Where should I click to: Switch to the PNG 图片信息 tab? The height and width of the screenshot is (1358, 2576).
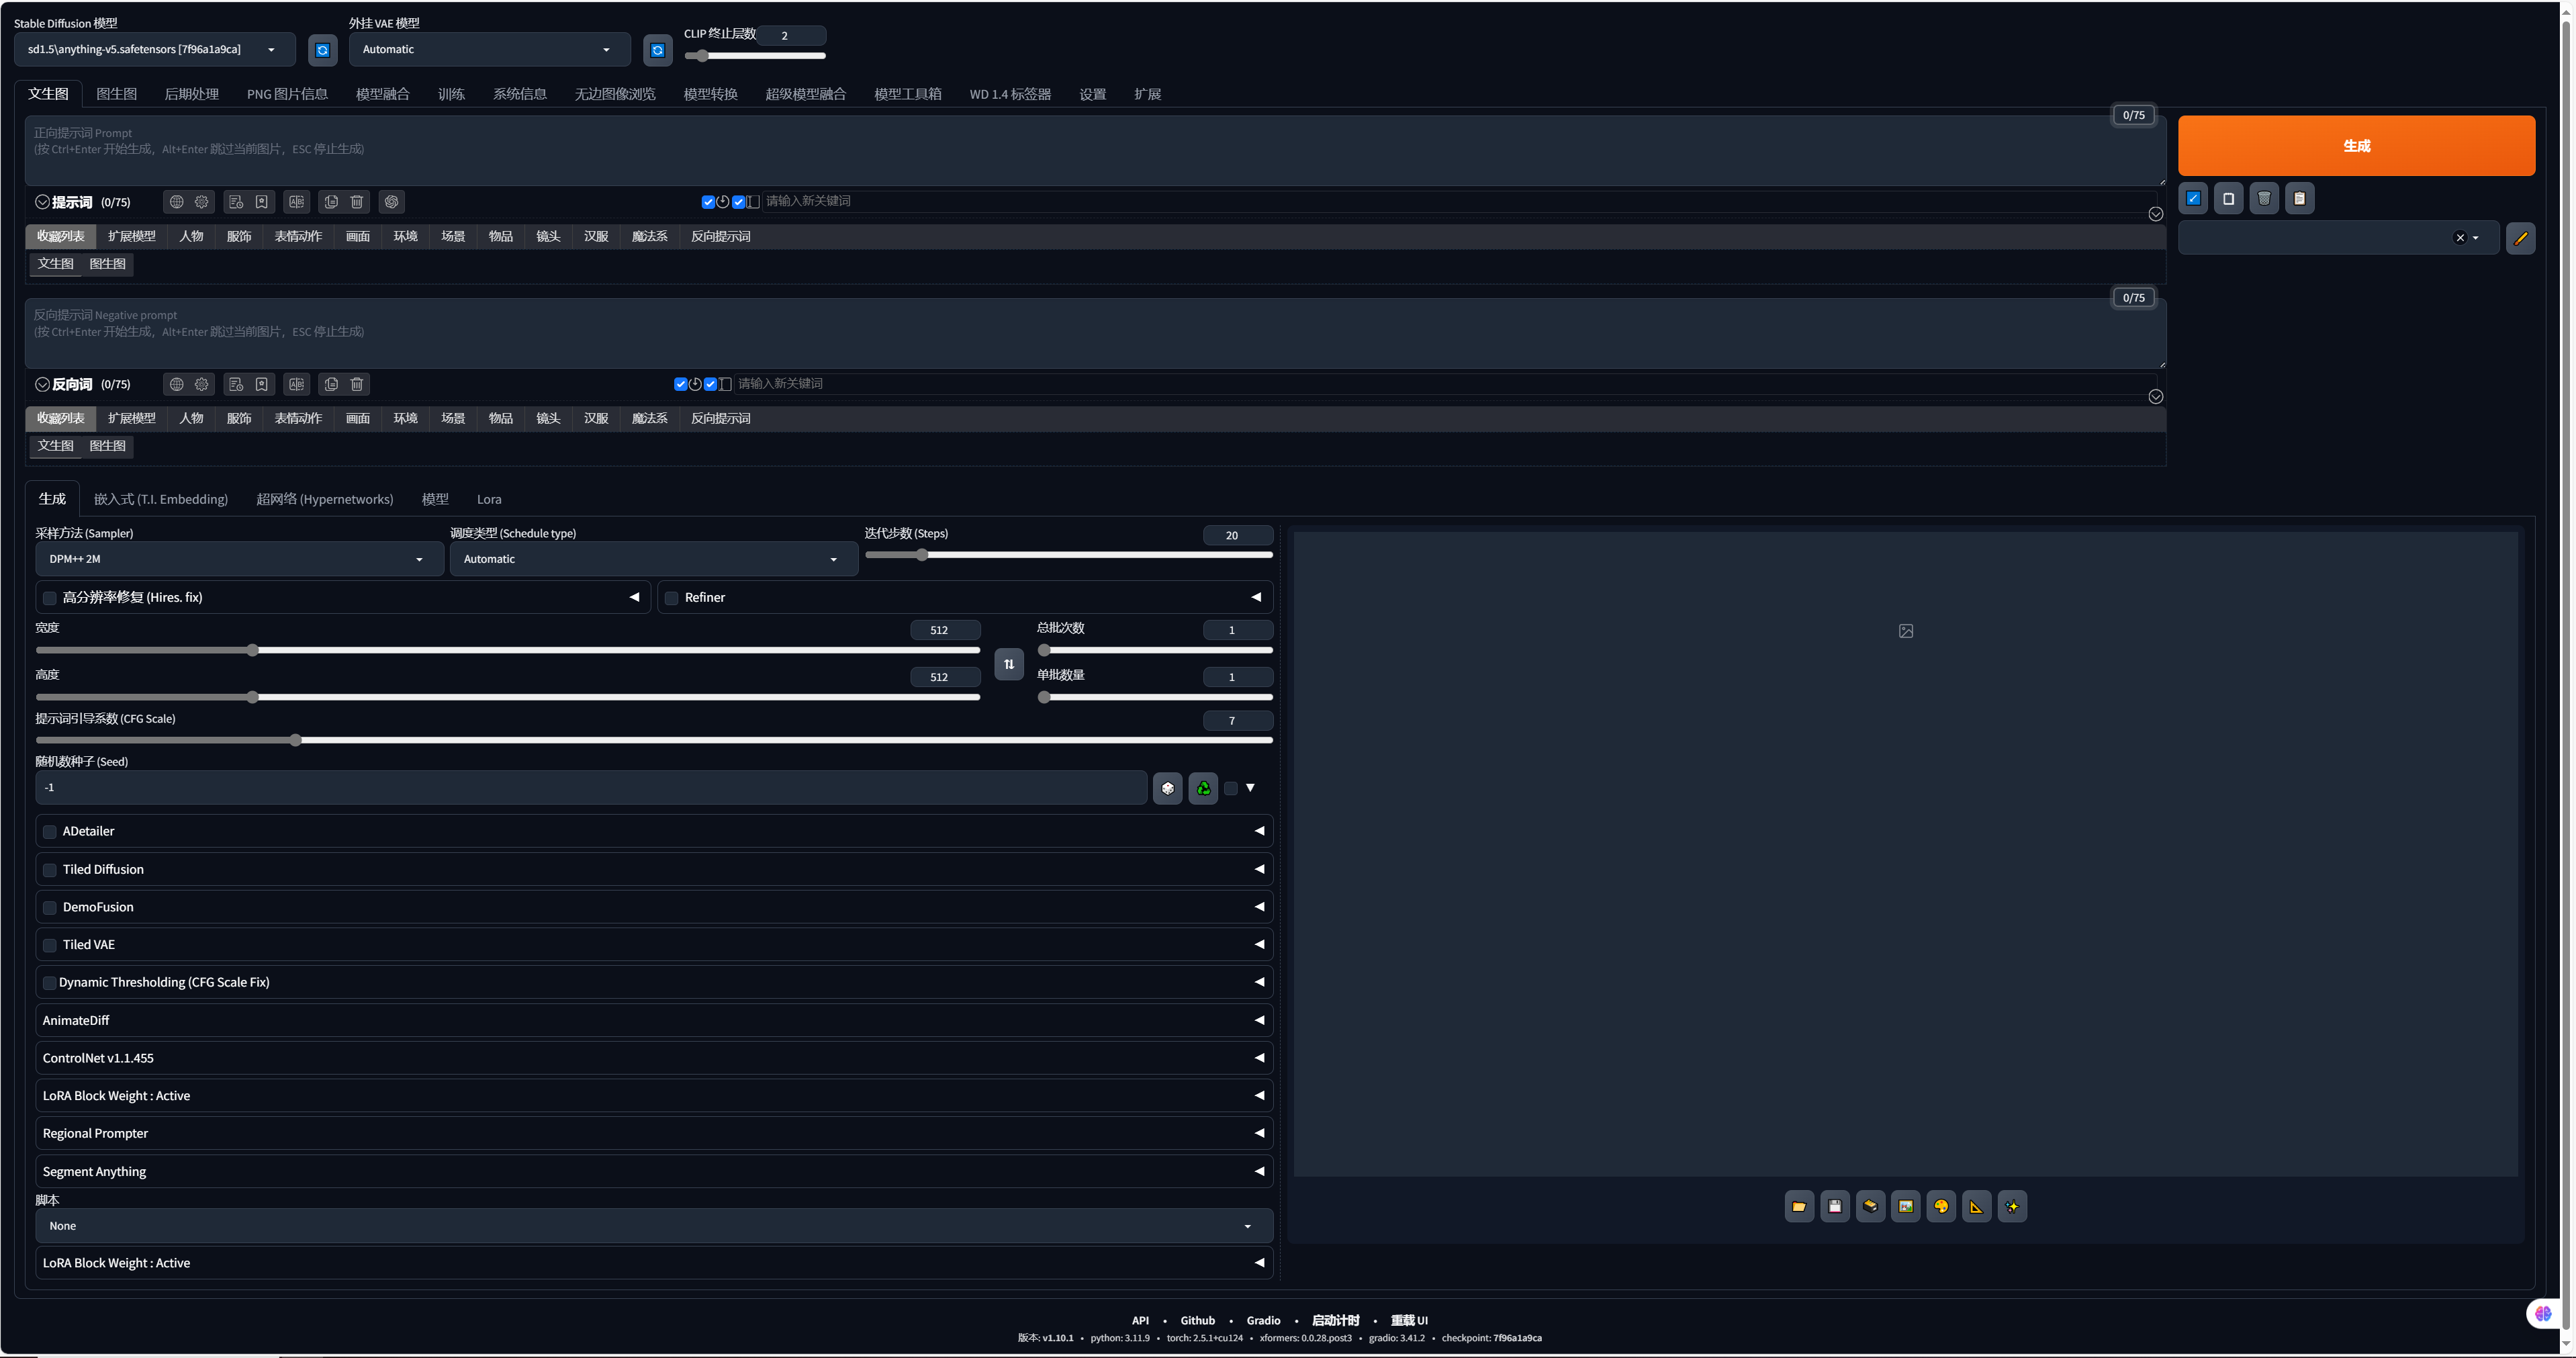click(x=287, y=94)
